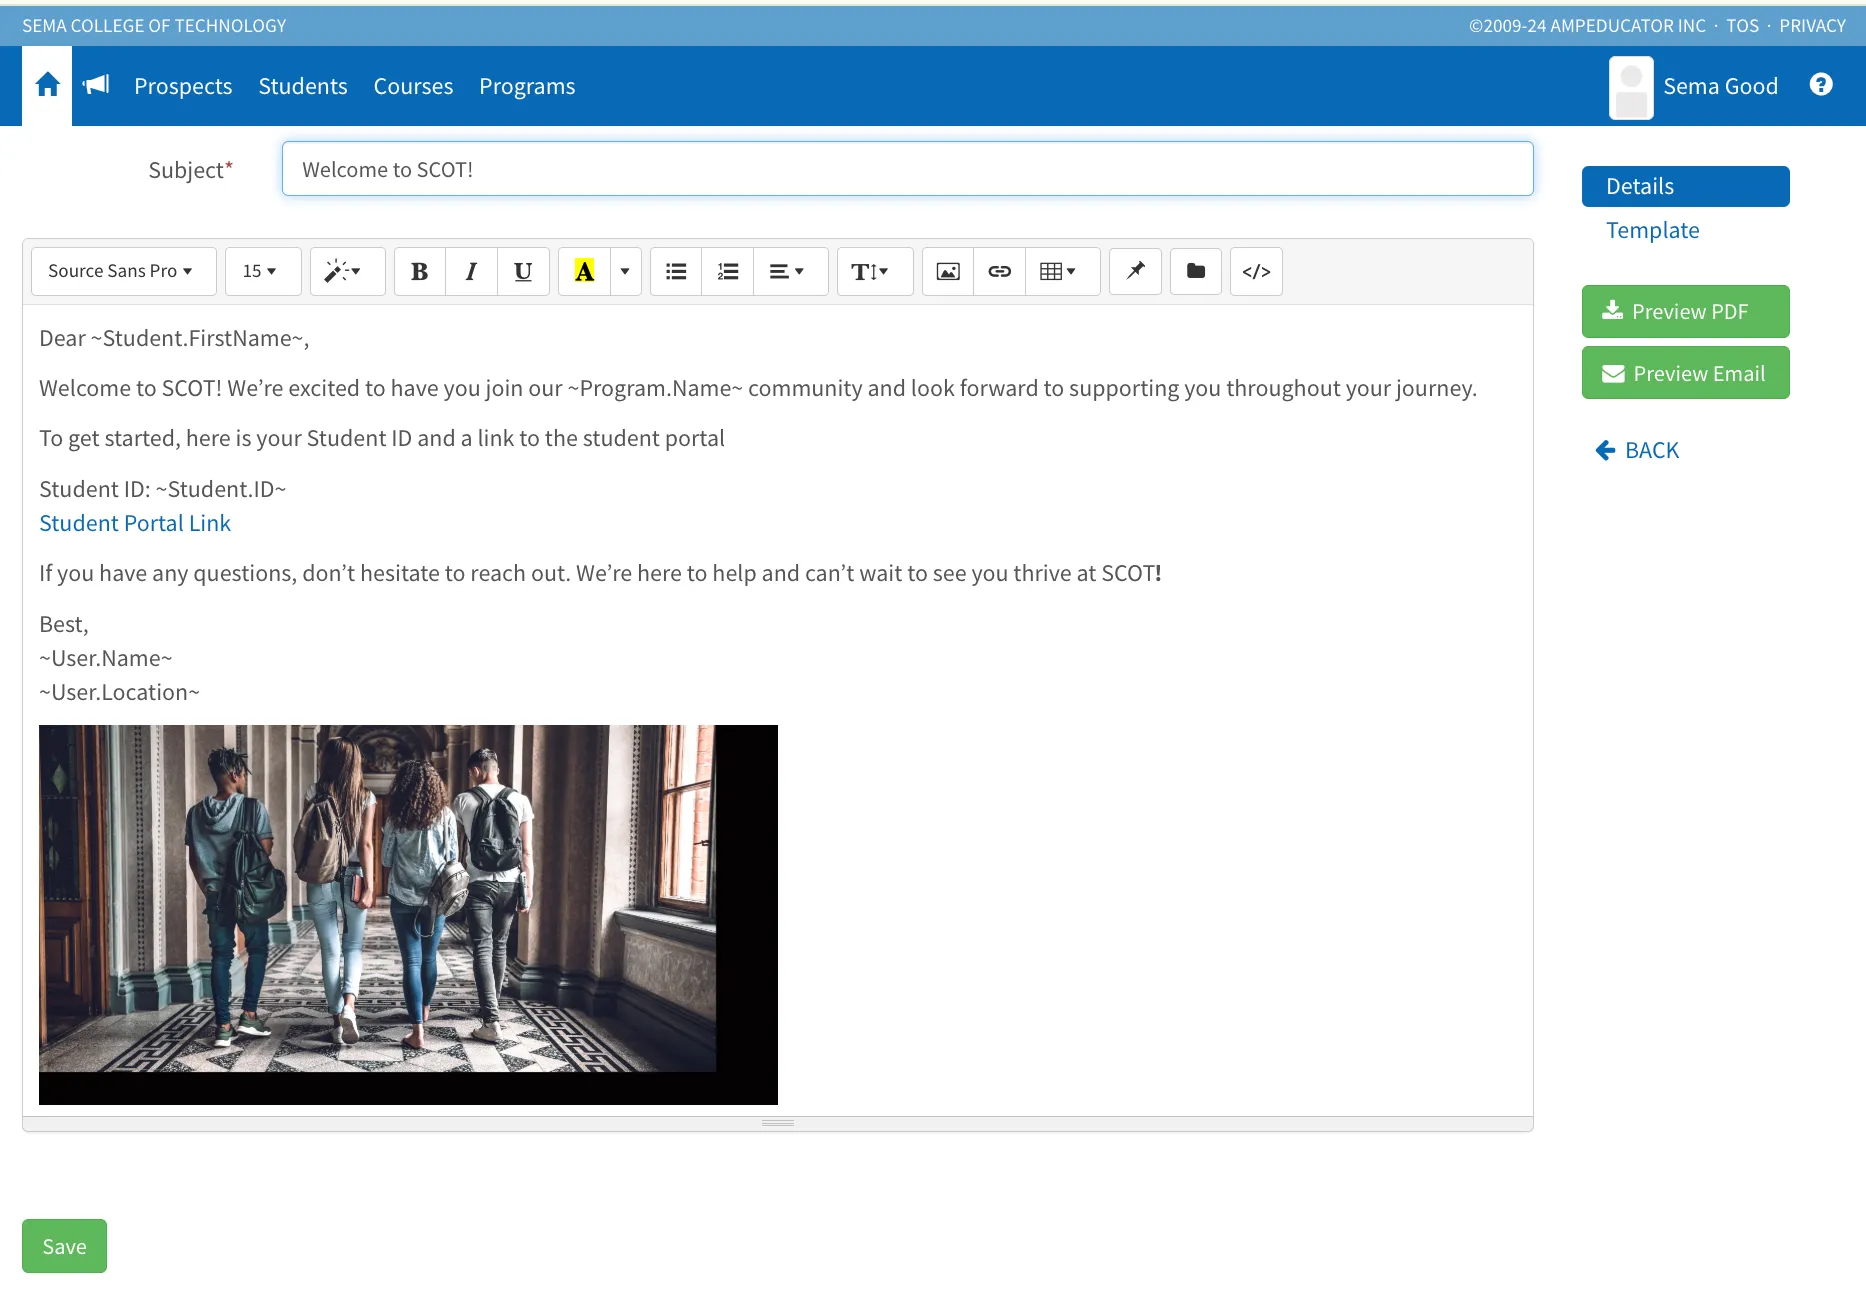Open the TOS link in header

pos(1742,26)
